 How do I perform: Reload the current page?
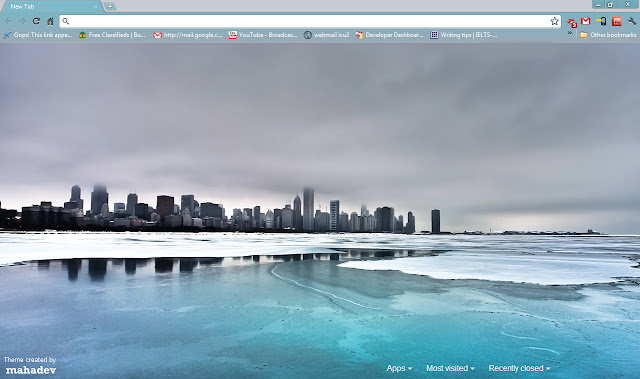click(x=36, y=21)
